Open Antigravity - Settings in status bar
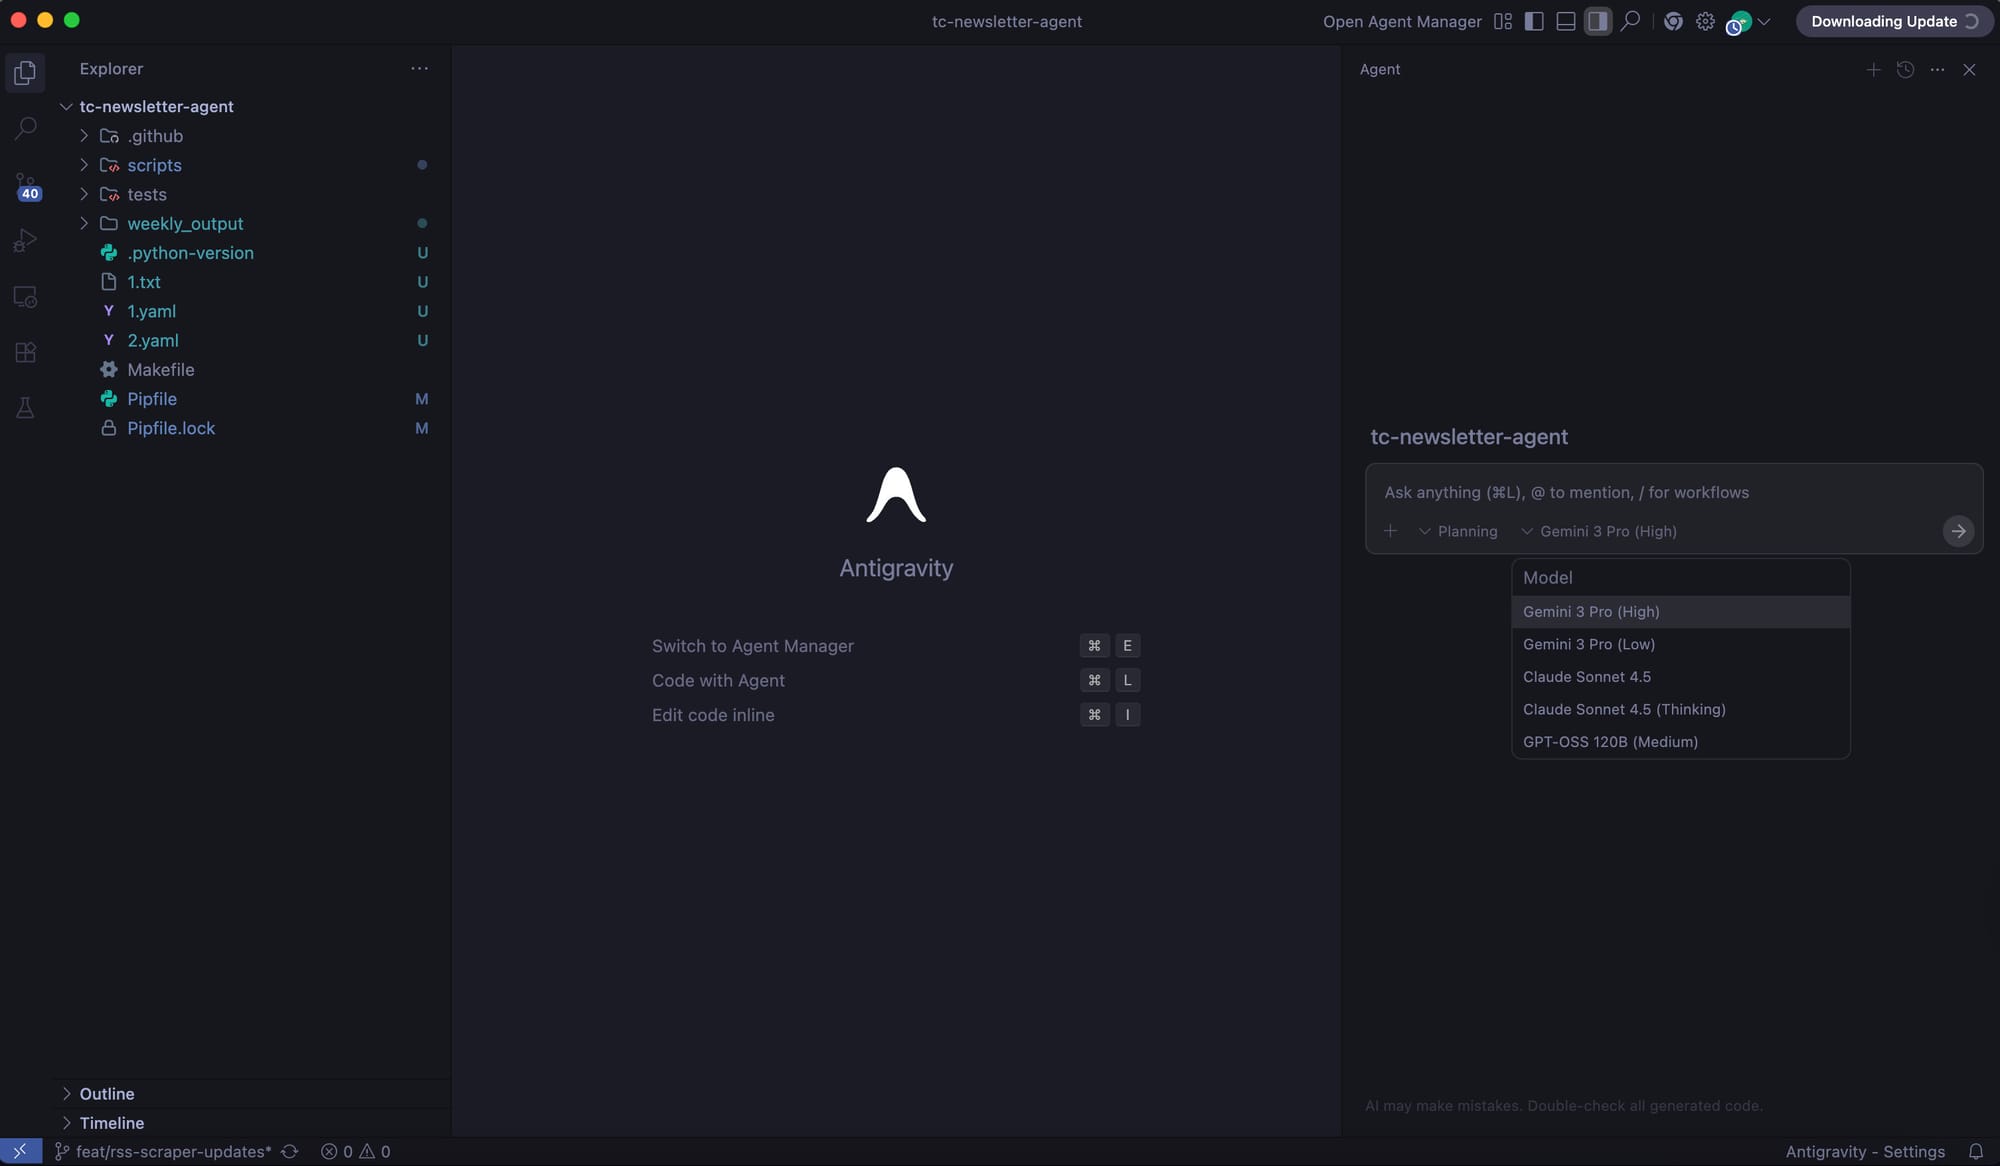 click(1864, 1152)
